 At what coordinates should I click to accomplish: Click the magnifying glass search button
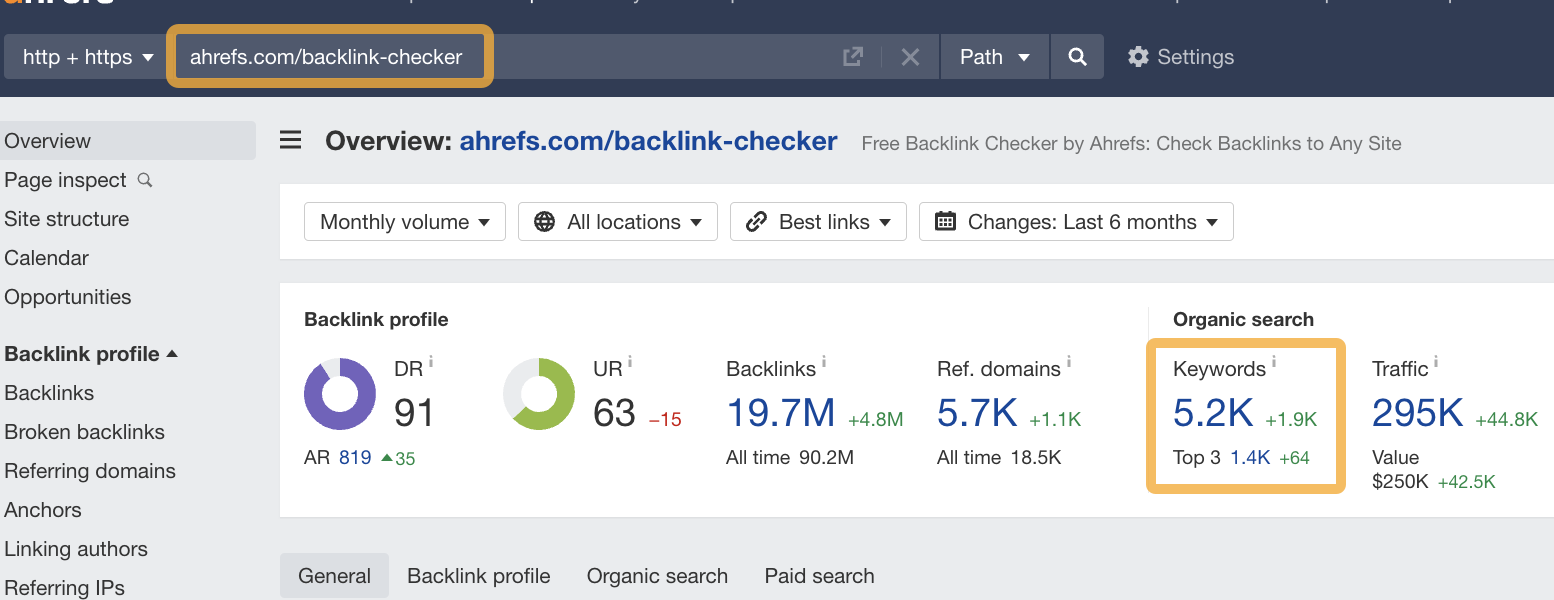[x=1077, y=57]
